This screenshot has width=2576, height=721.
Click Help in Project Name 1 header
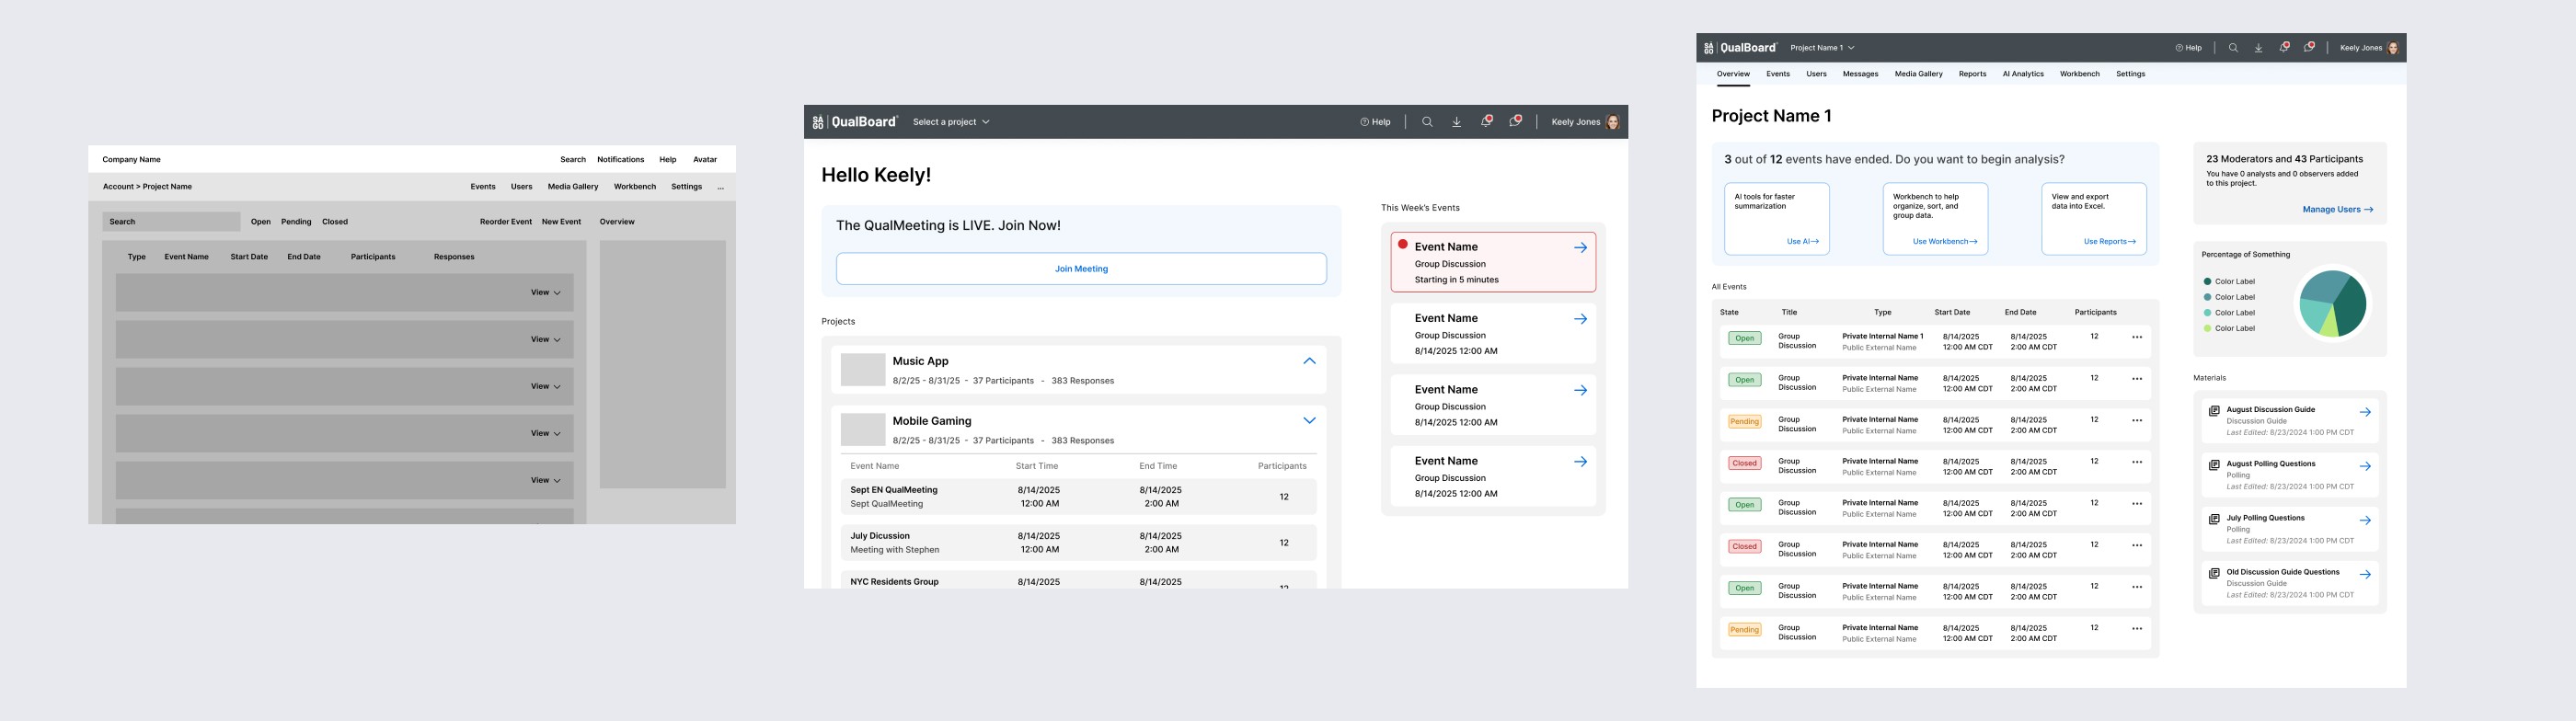2188,48
